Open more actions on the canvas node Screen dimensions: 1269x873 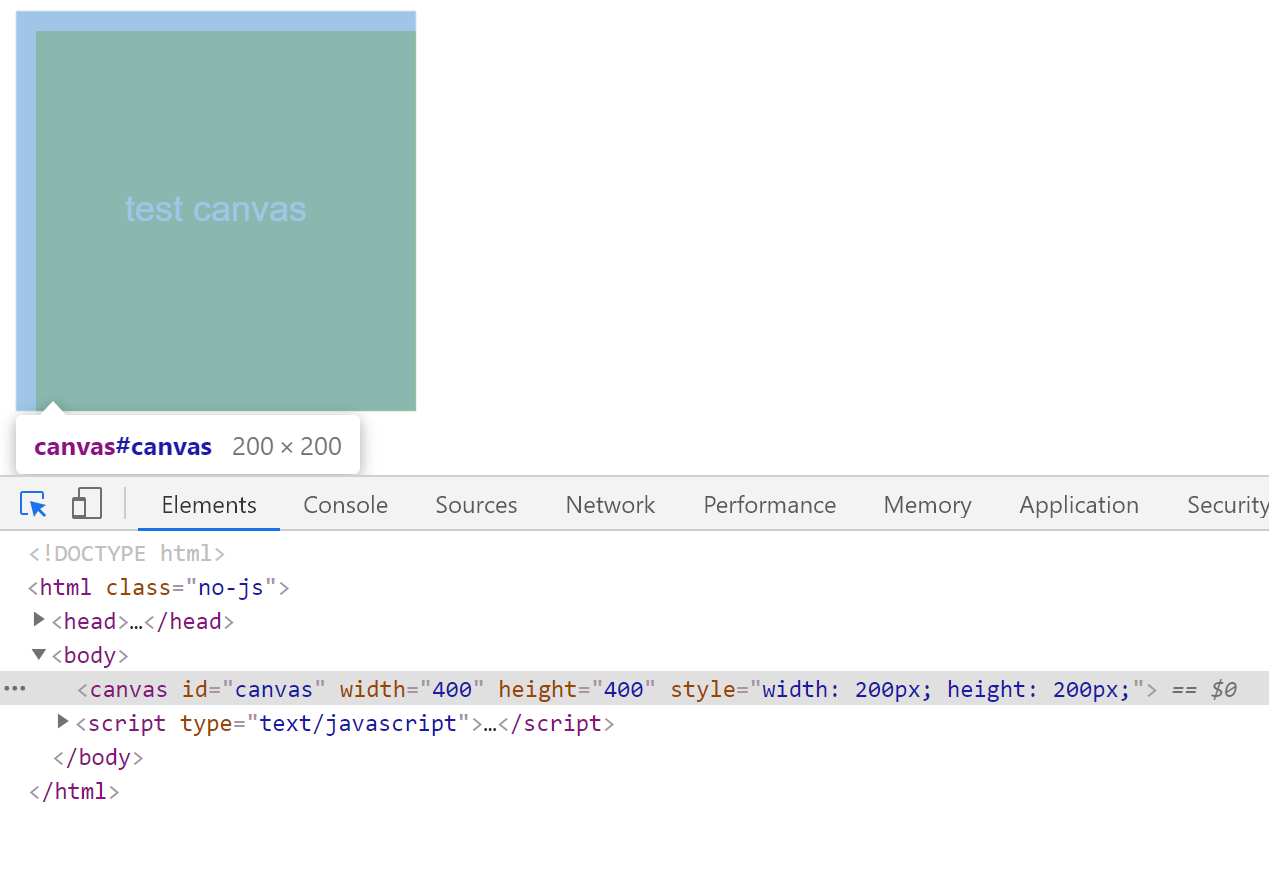coord(14,688)
